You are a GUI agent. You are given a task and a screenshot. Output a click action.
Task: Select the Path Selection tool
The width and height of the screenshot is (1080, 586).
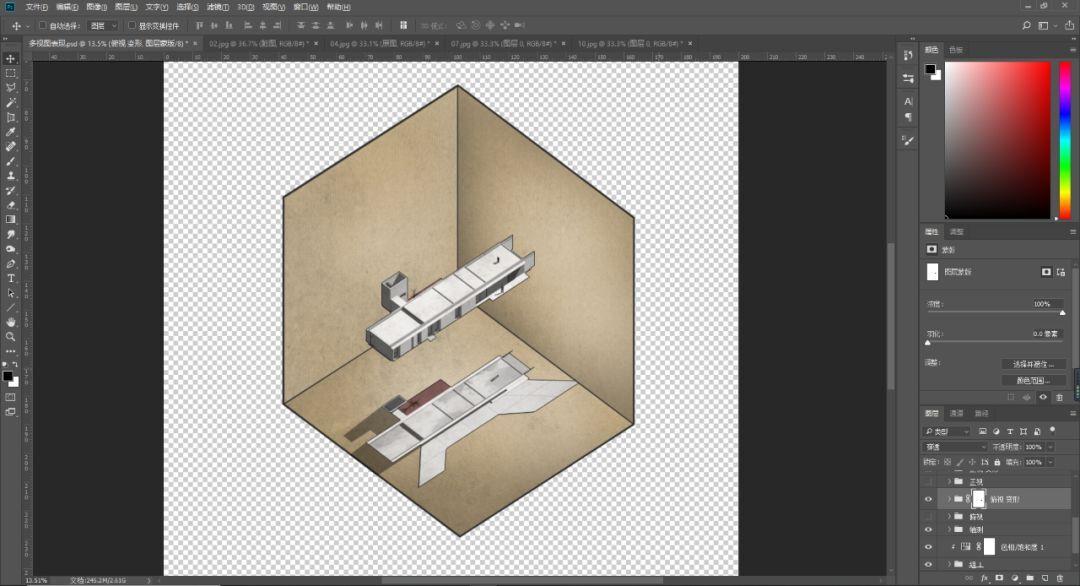(x=10, y=293)
